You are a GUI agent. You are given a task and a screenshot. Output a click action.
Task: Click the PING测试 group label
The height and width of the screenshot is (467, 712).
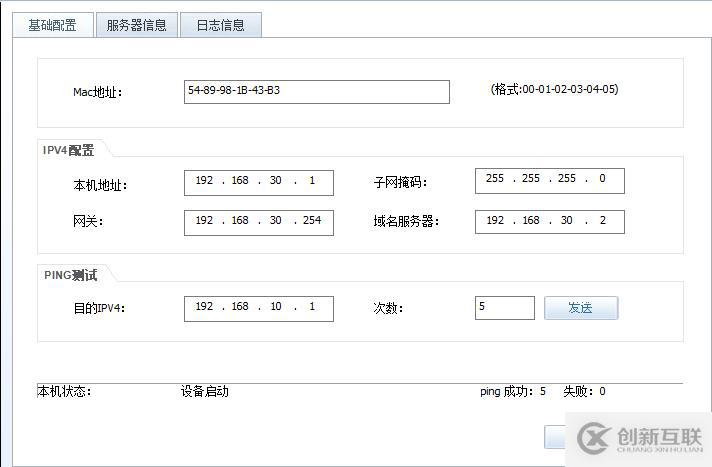70,275
